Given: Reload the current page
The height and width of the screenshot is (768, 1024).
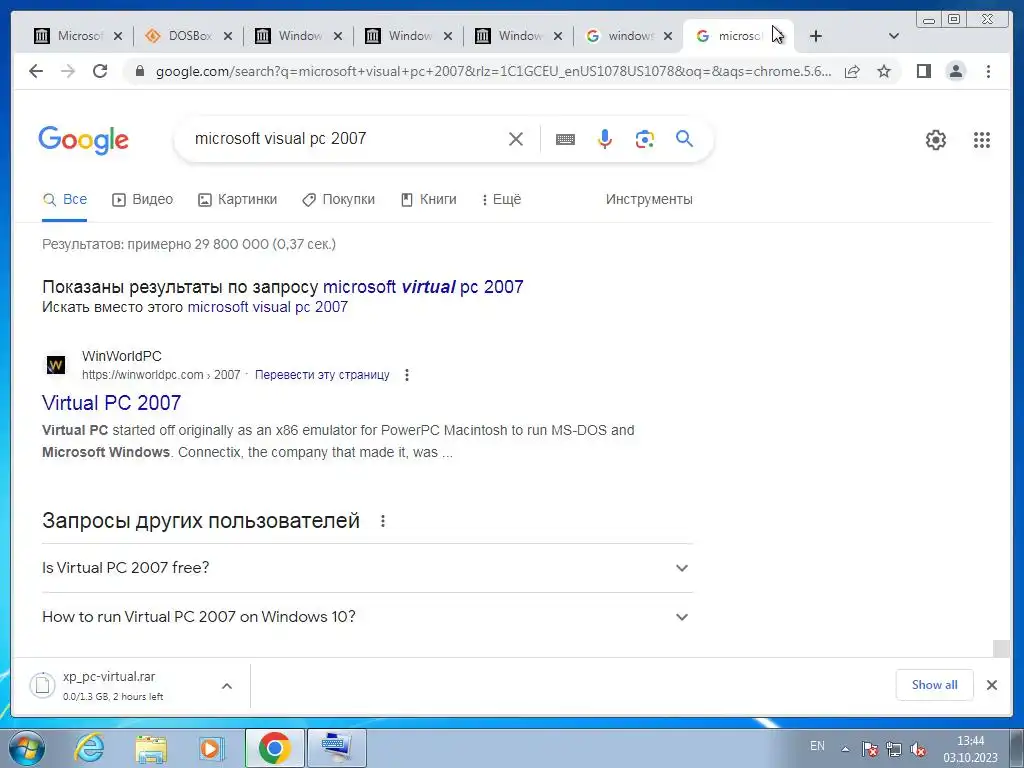Looking at the screenshot, I should click(100, 71).
